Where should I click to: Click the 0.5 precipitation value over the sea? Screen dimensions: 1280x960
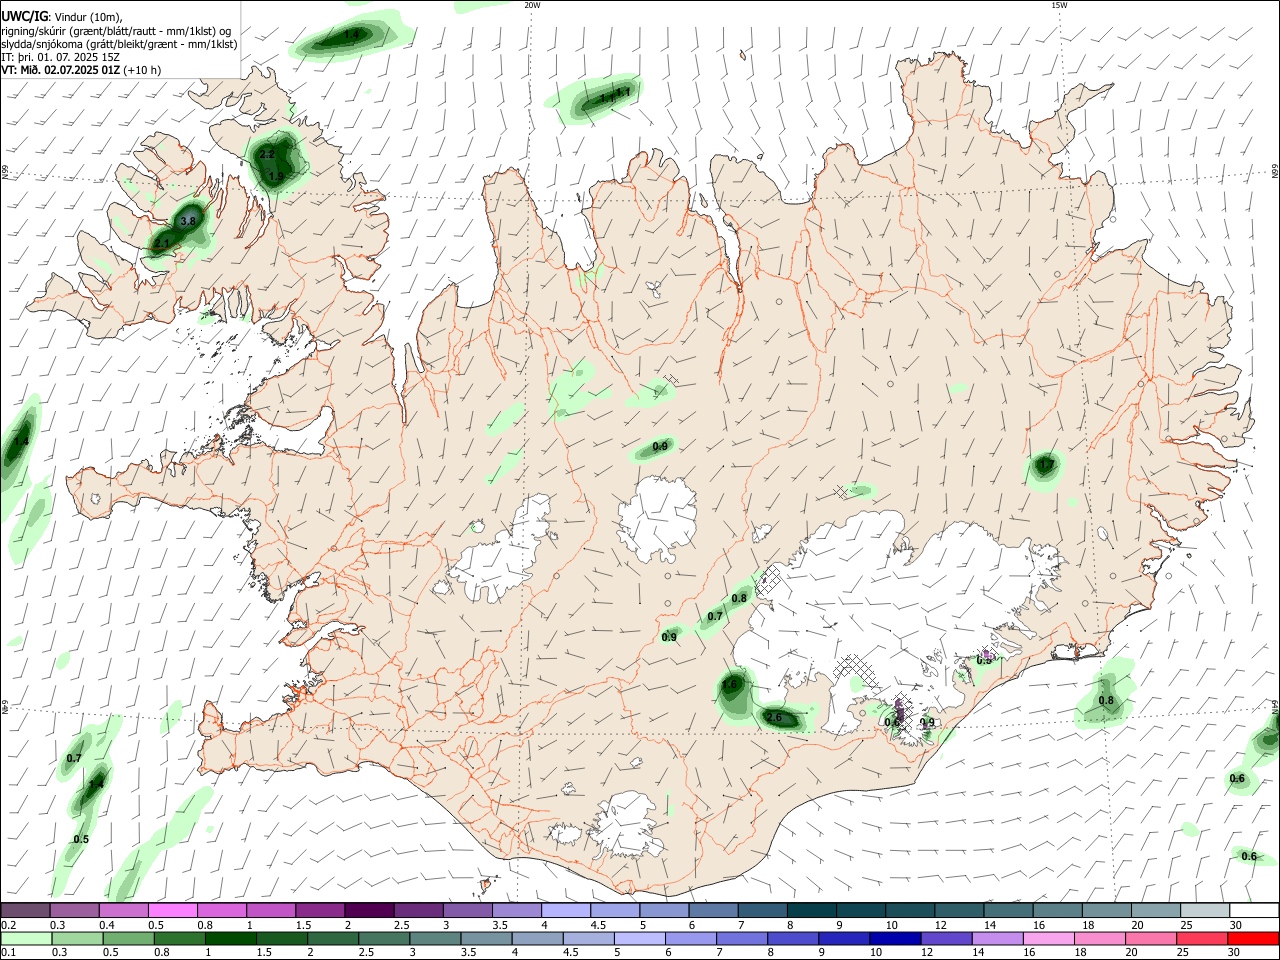click(x=81, y=839)
